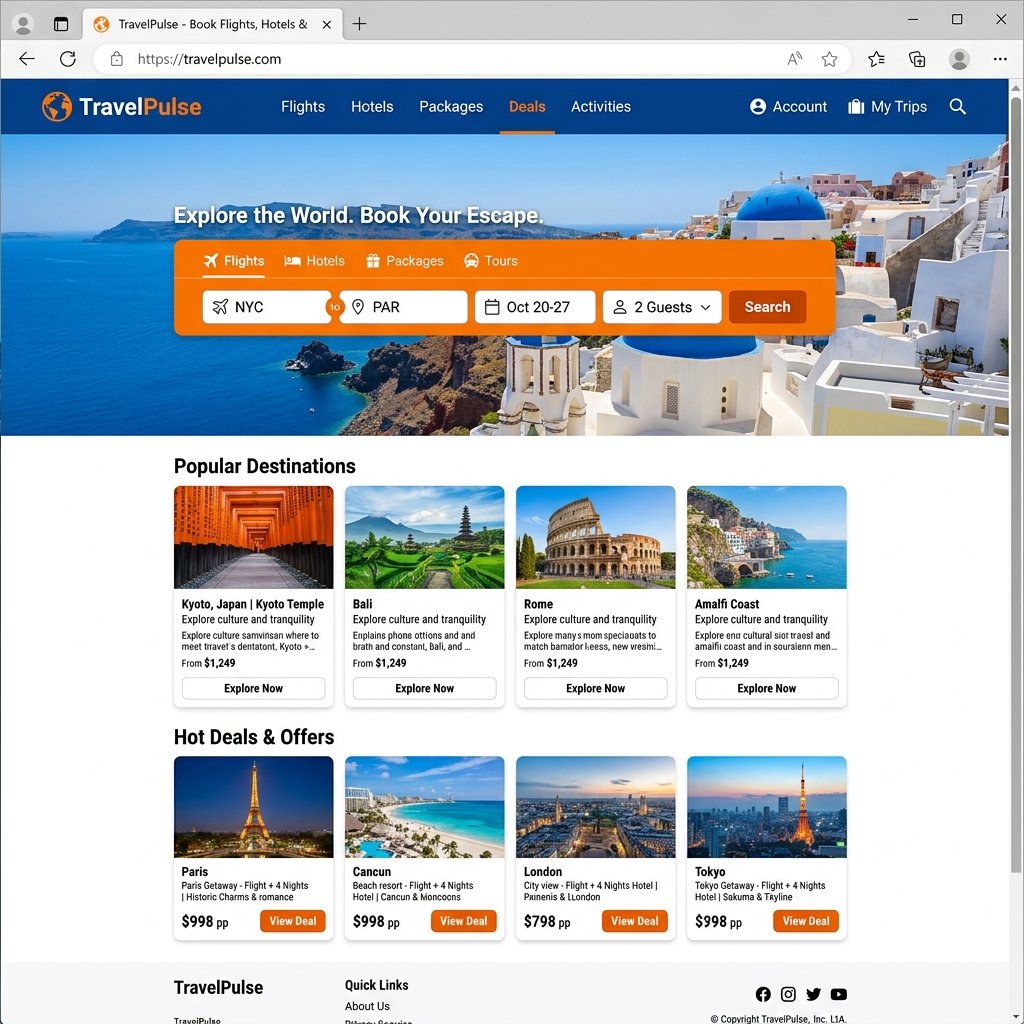
Task: Add page to favorites star icon
Action: click(x=829, y=59)
